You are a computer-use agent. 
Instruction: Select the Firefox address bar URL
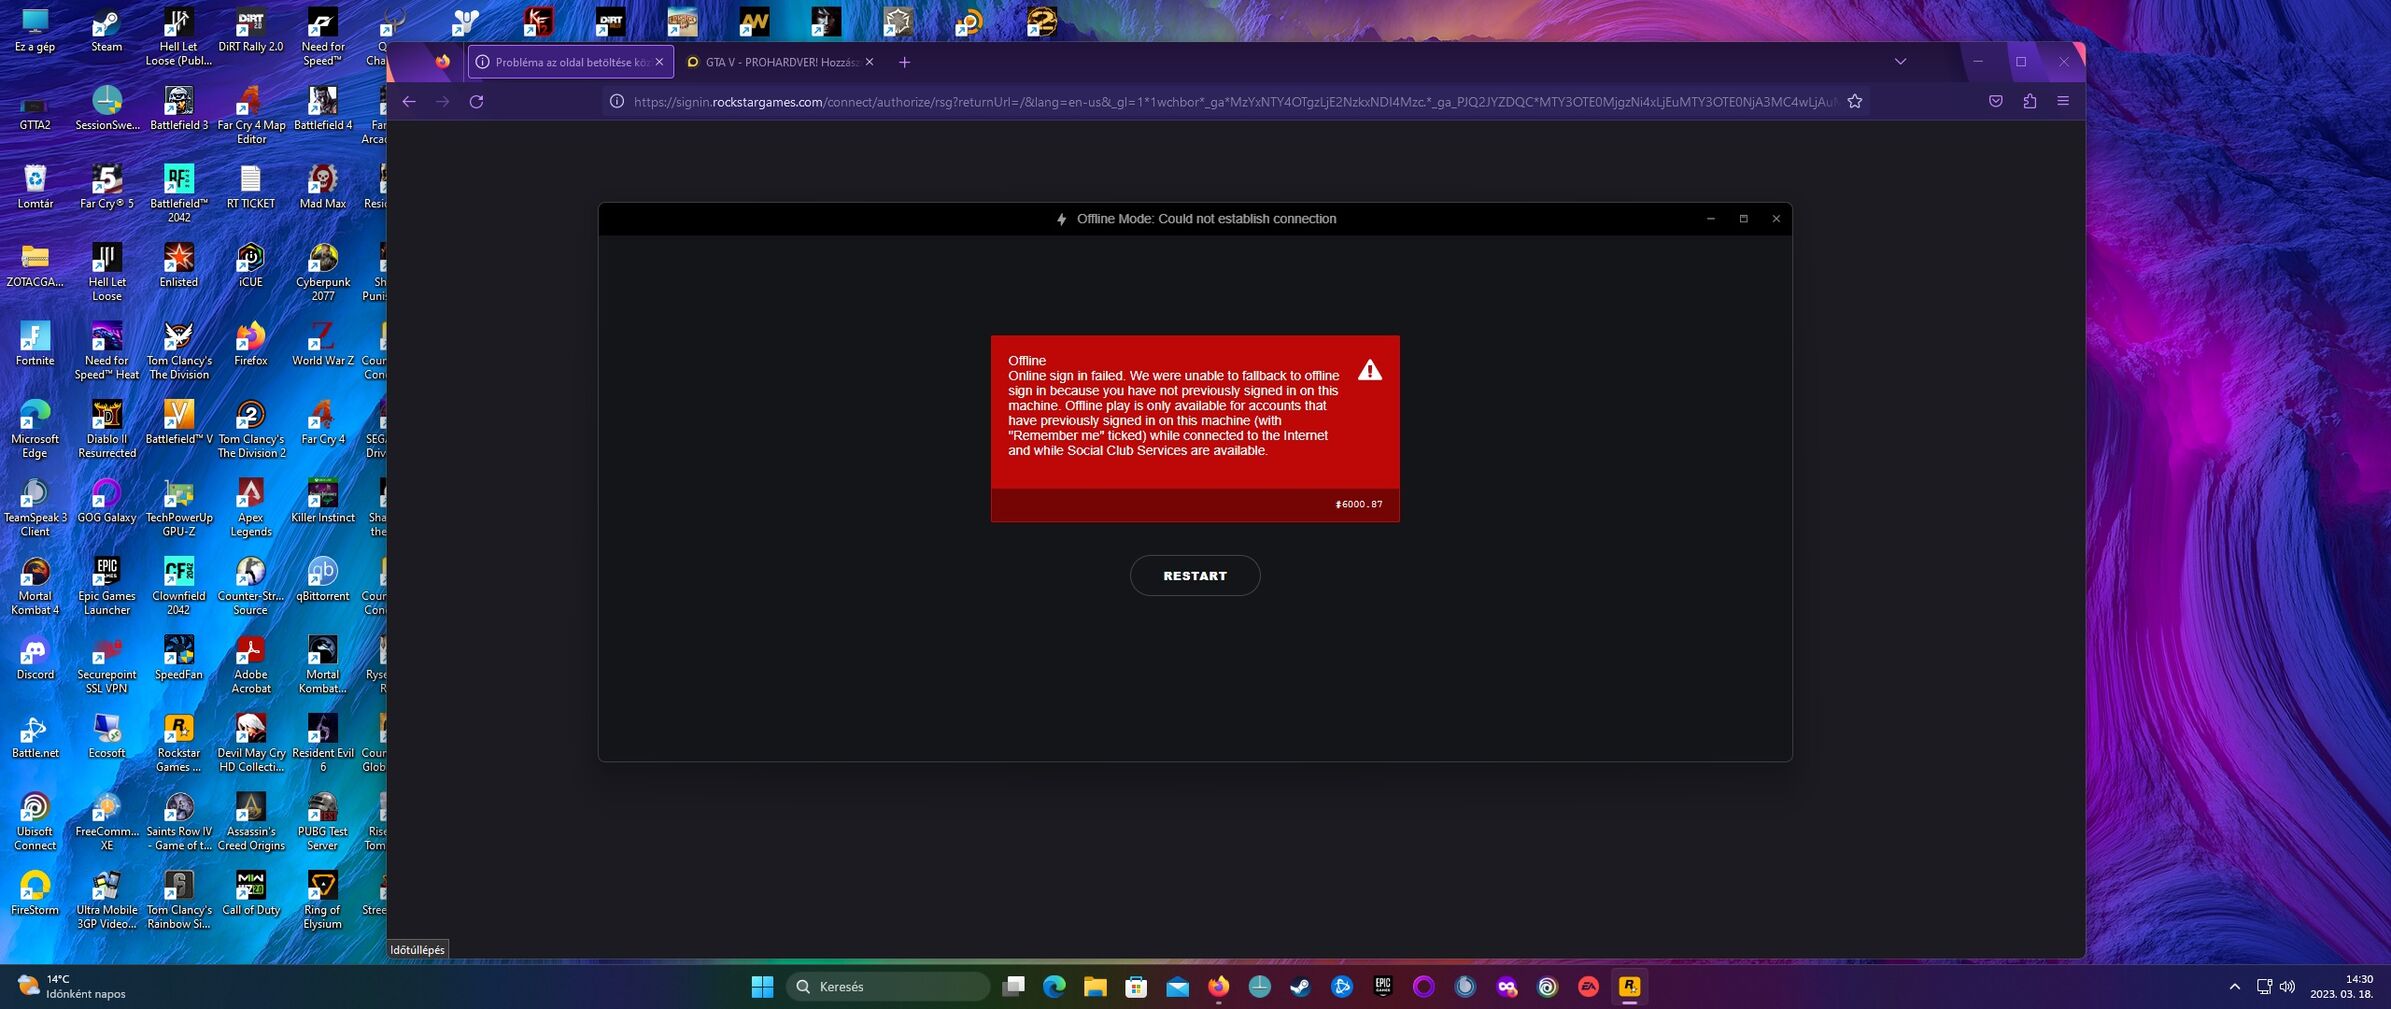(1234, 101)
